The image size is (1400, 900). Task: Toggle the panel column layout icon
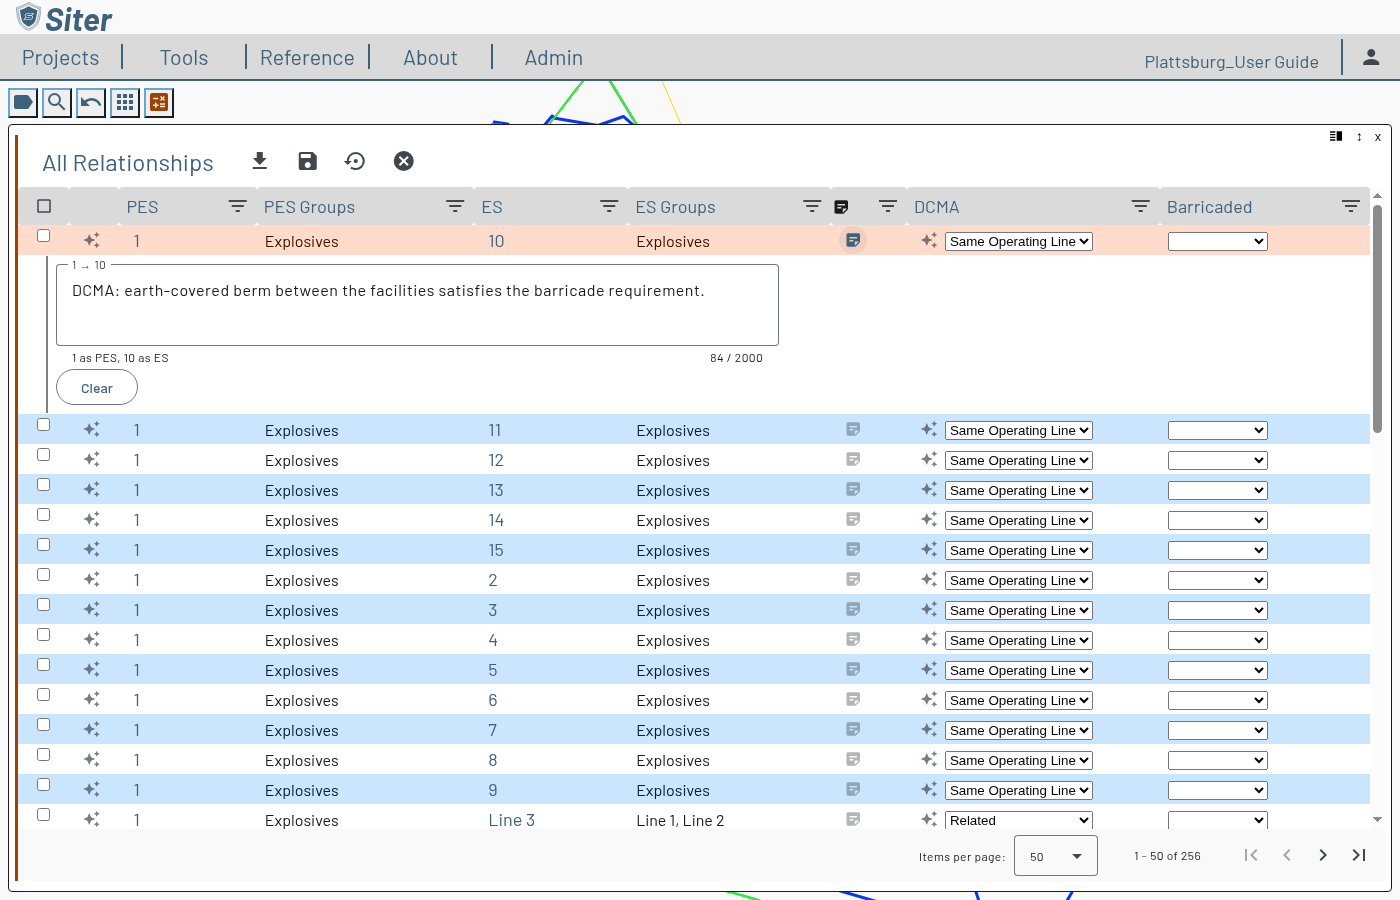pos(1336,136)
